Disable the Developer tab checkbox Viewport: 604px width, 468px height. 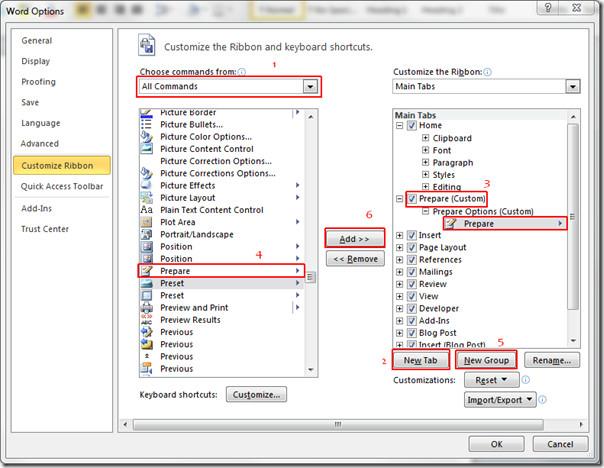[x=412, y=309]
